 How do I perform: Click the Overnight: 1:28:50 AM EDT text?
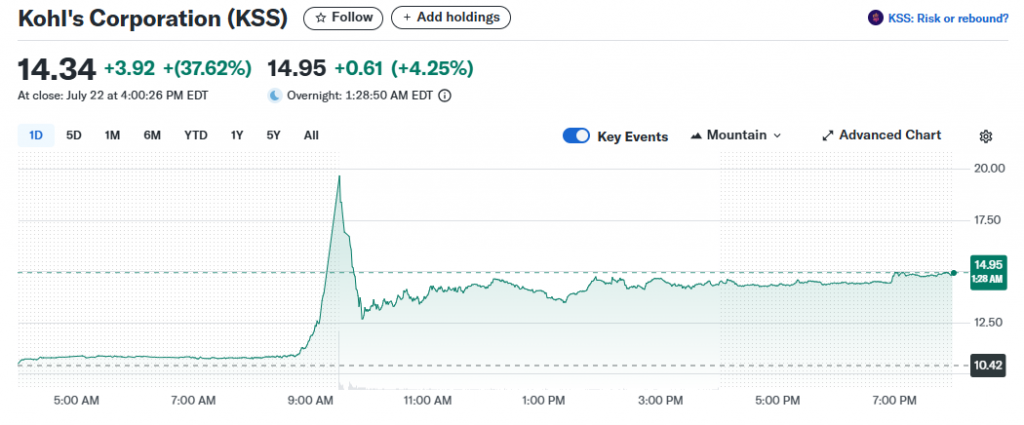(x=360, y=95)
